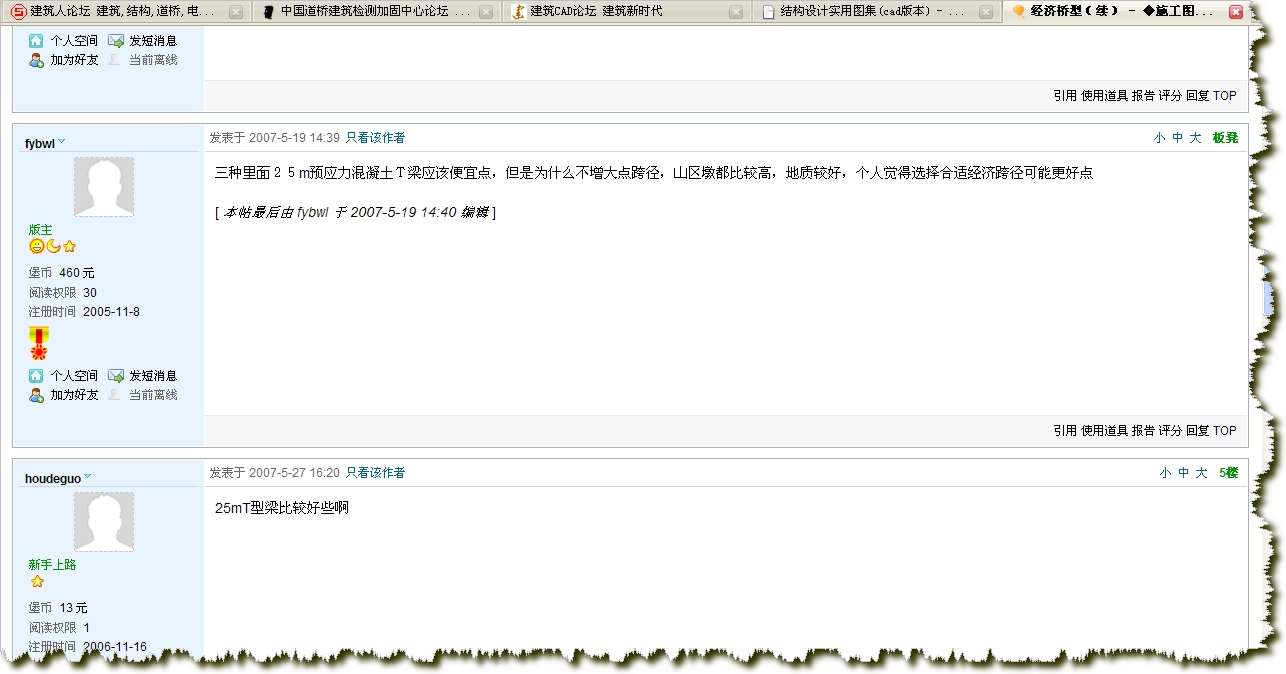This screenshot has width=1286, height=674.
Task: Set font size 大 on the 板凳 post
Action: click(1195, 138)
